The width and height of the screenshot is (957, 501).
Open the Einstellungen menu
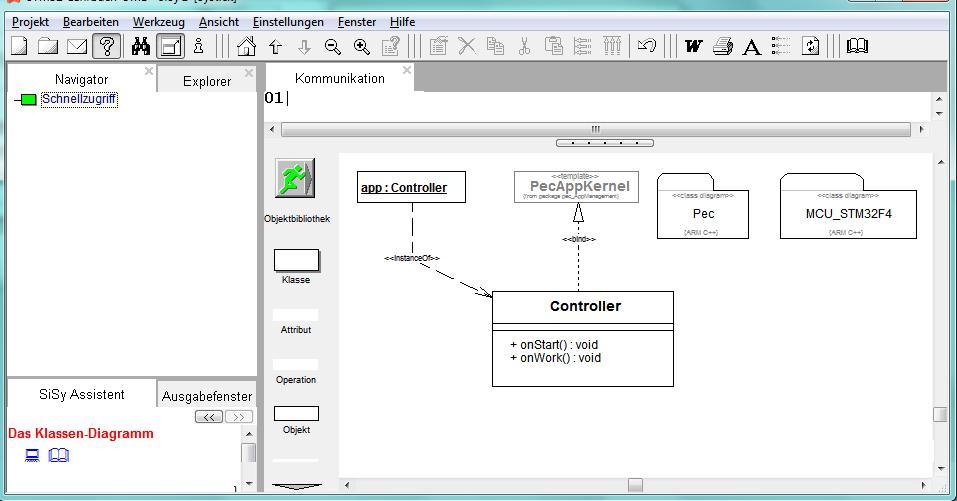(x=288, y=22)
